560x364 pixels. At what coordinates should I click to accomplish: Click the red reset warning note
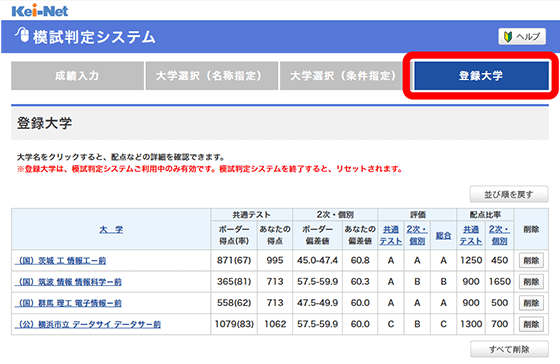(210, 169)
